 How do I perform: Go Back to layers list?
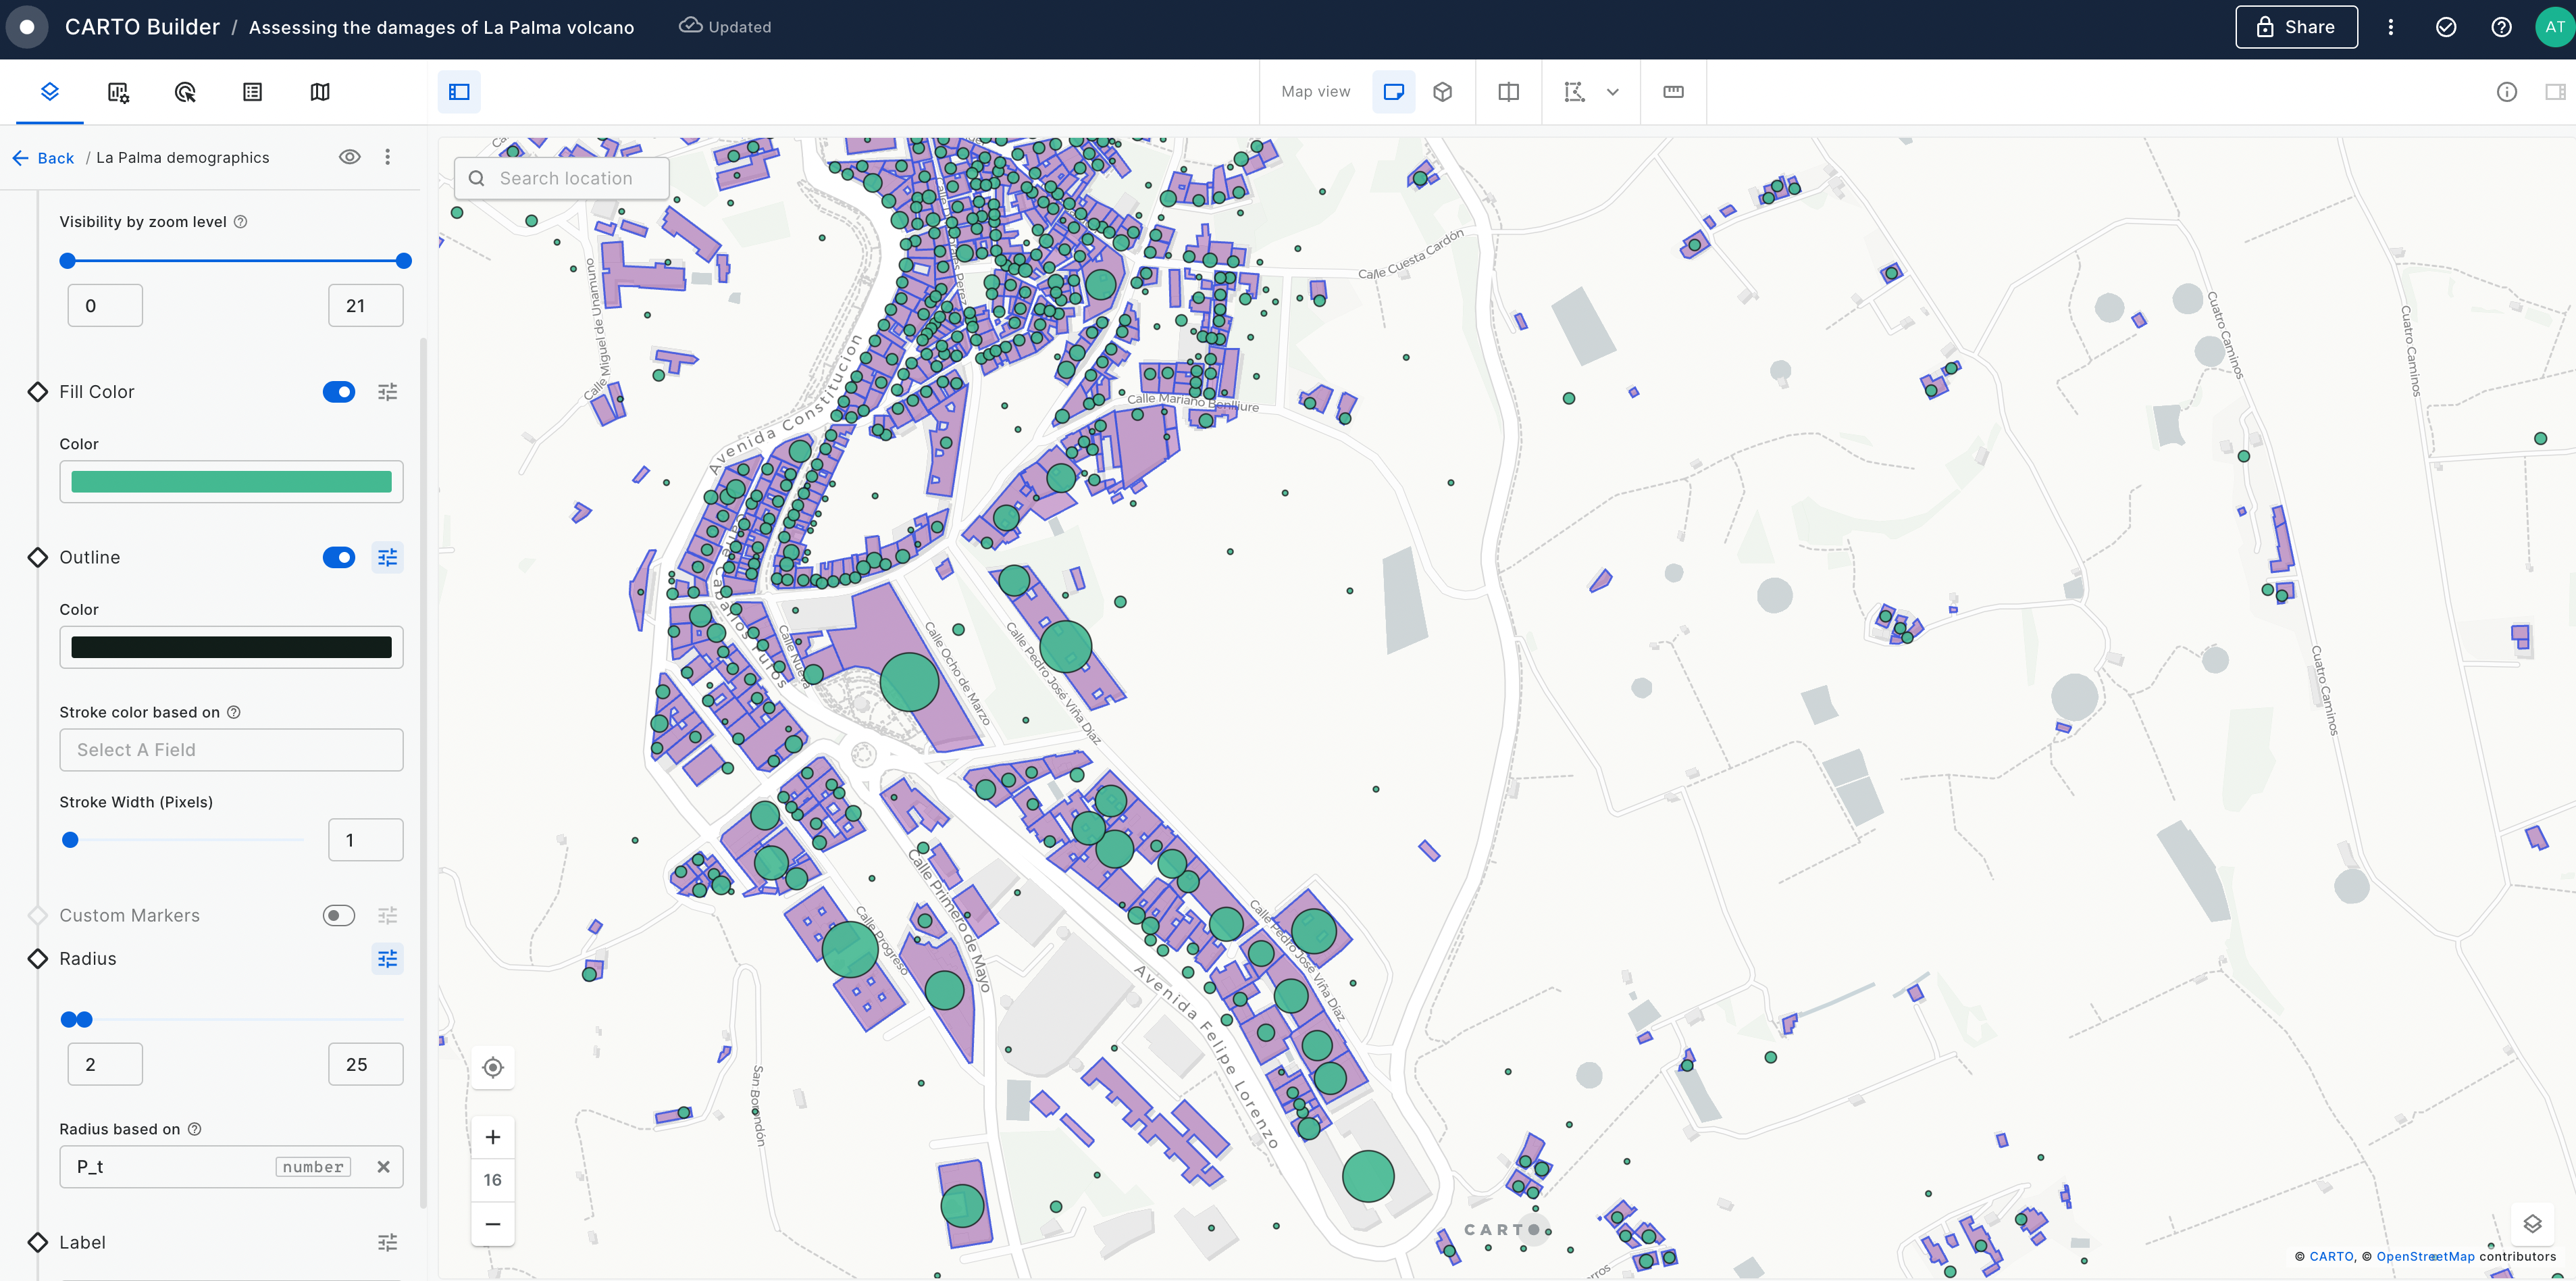44,158
